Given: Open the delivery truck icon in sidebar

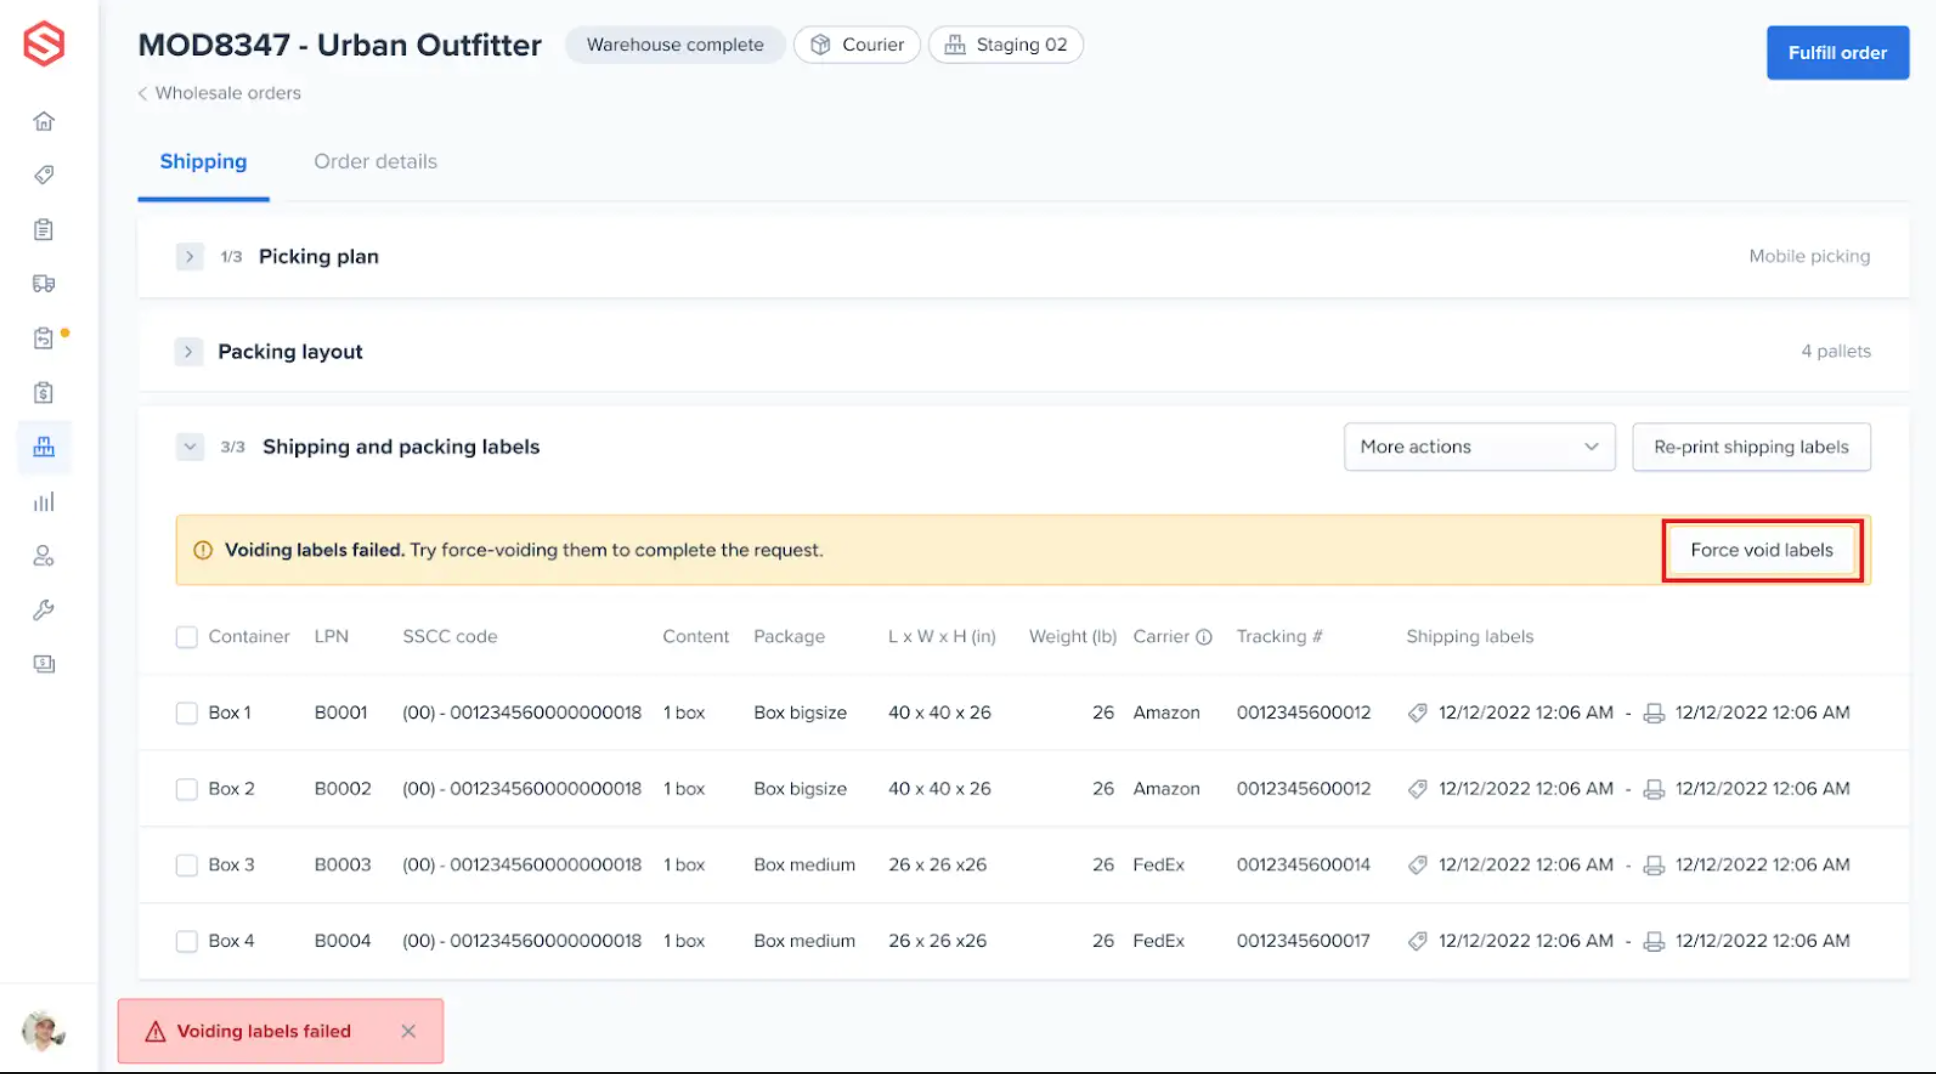Looking at the screenshot, I should (x=43, y=284).
